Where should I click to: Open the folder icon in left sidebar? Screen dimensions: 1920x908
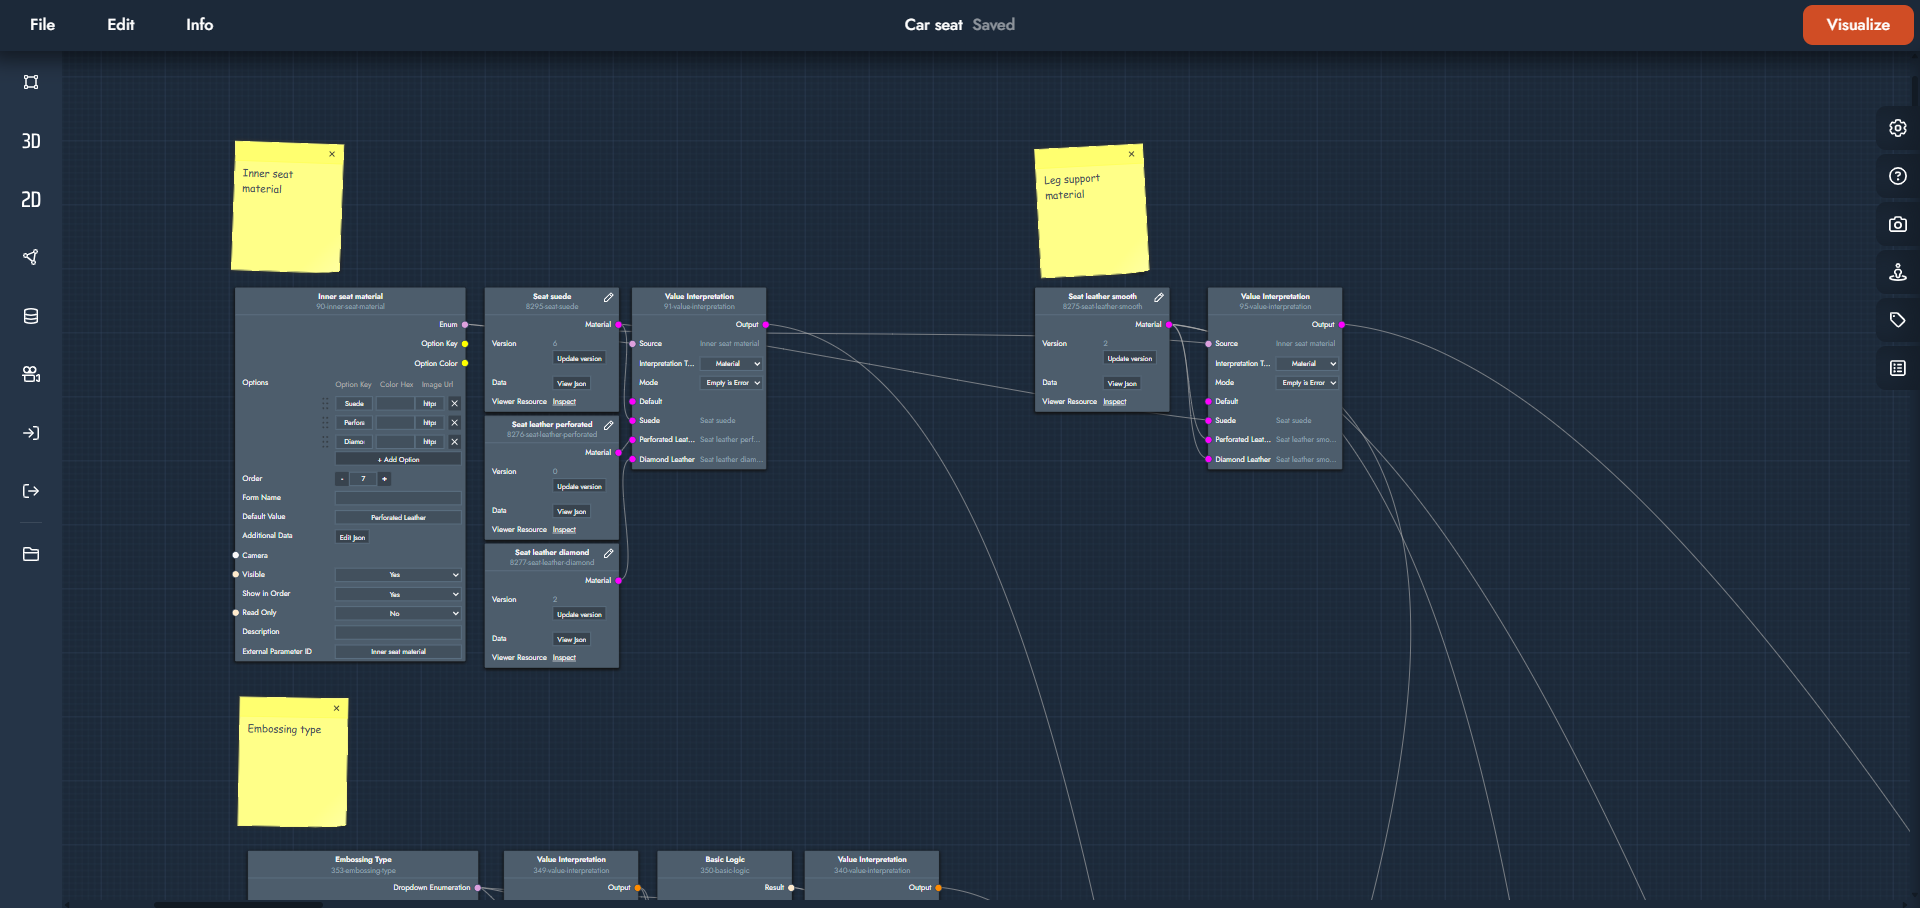coord(31,554)
